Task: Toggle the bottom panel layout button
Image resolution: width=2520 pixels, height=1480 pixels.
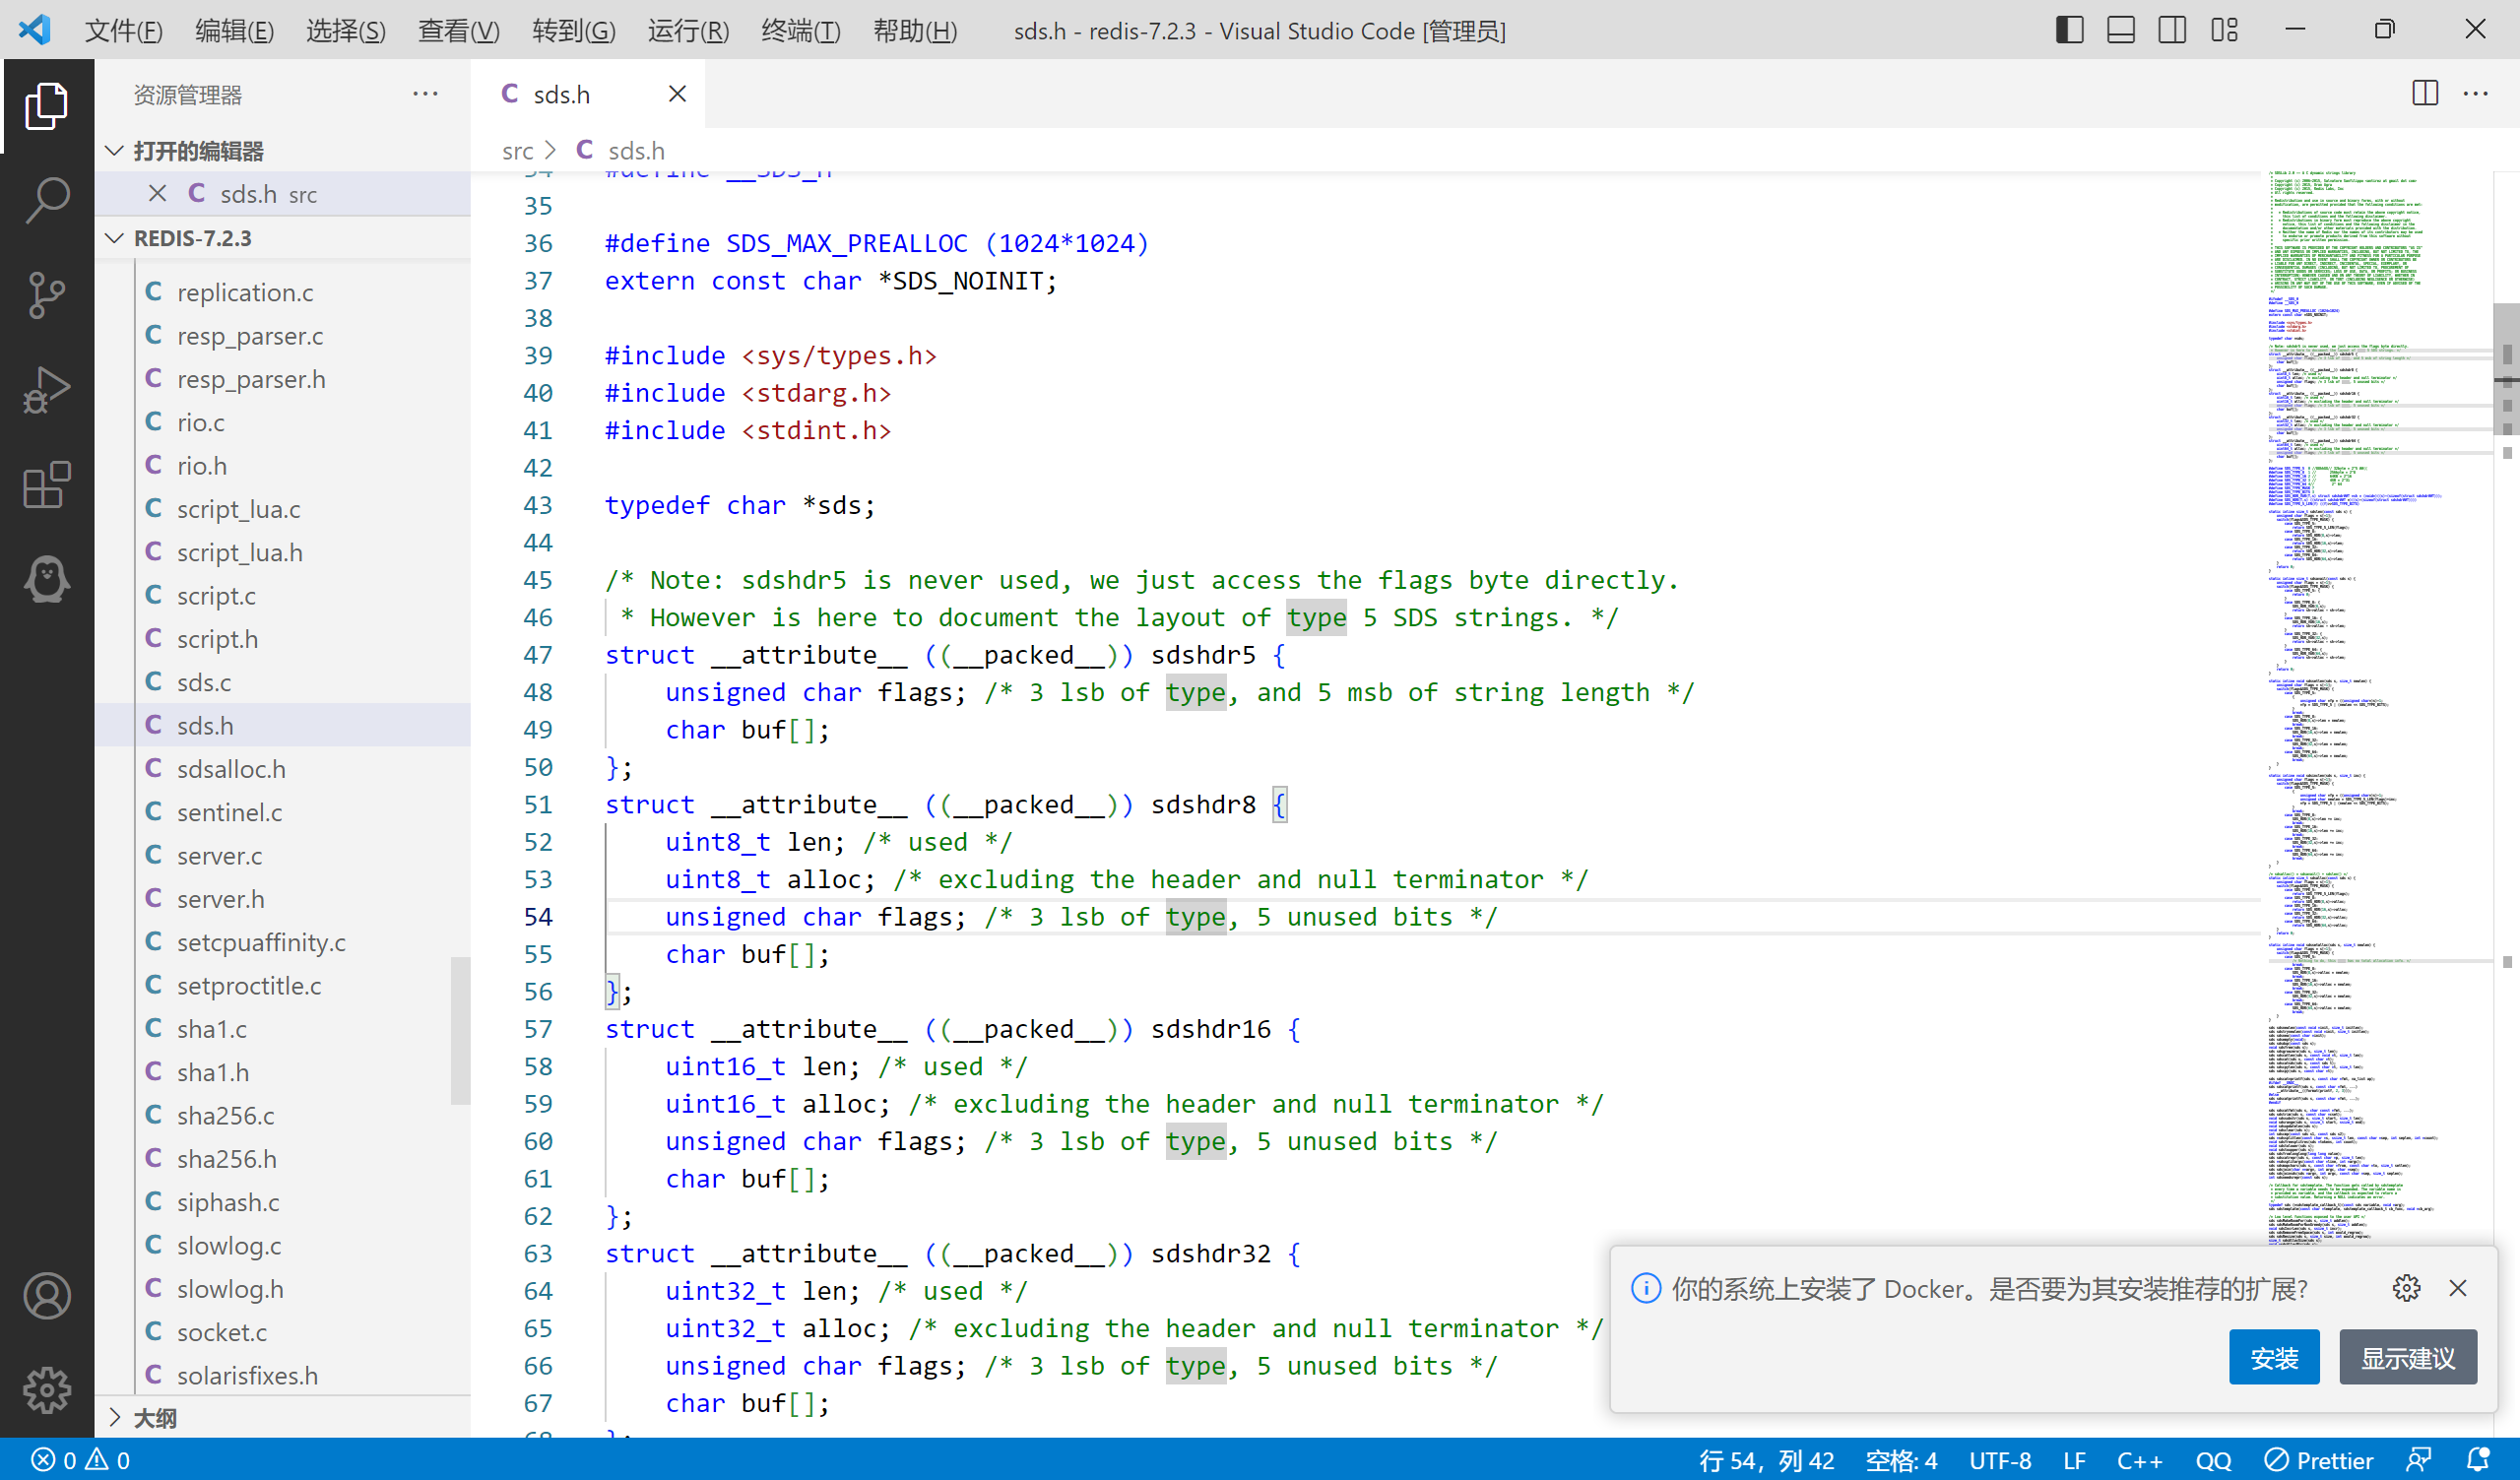Action: pos(2120,30)
